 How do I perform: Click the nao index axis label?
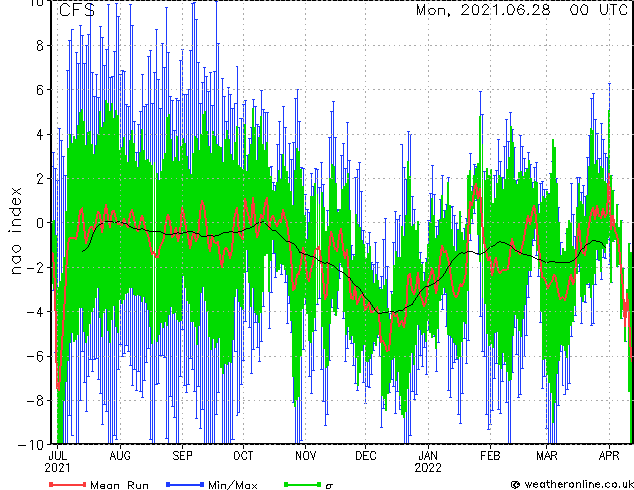[x=15, y=231]
